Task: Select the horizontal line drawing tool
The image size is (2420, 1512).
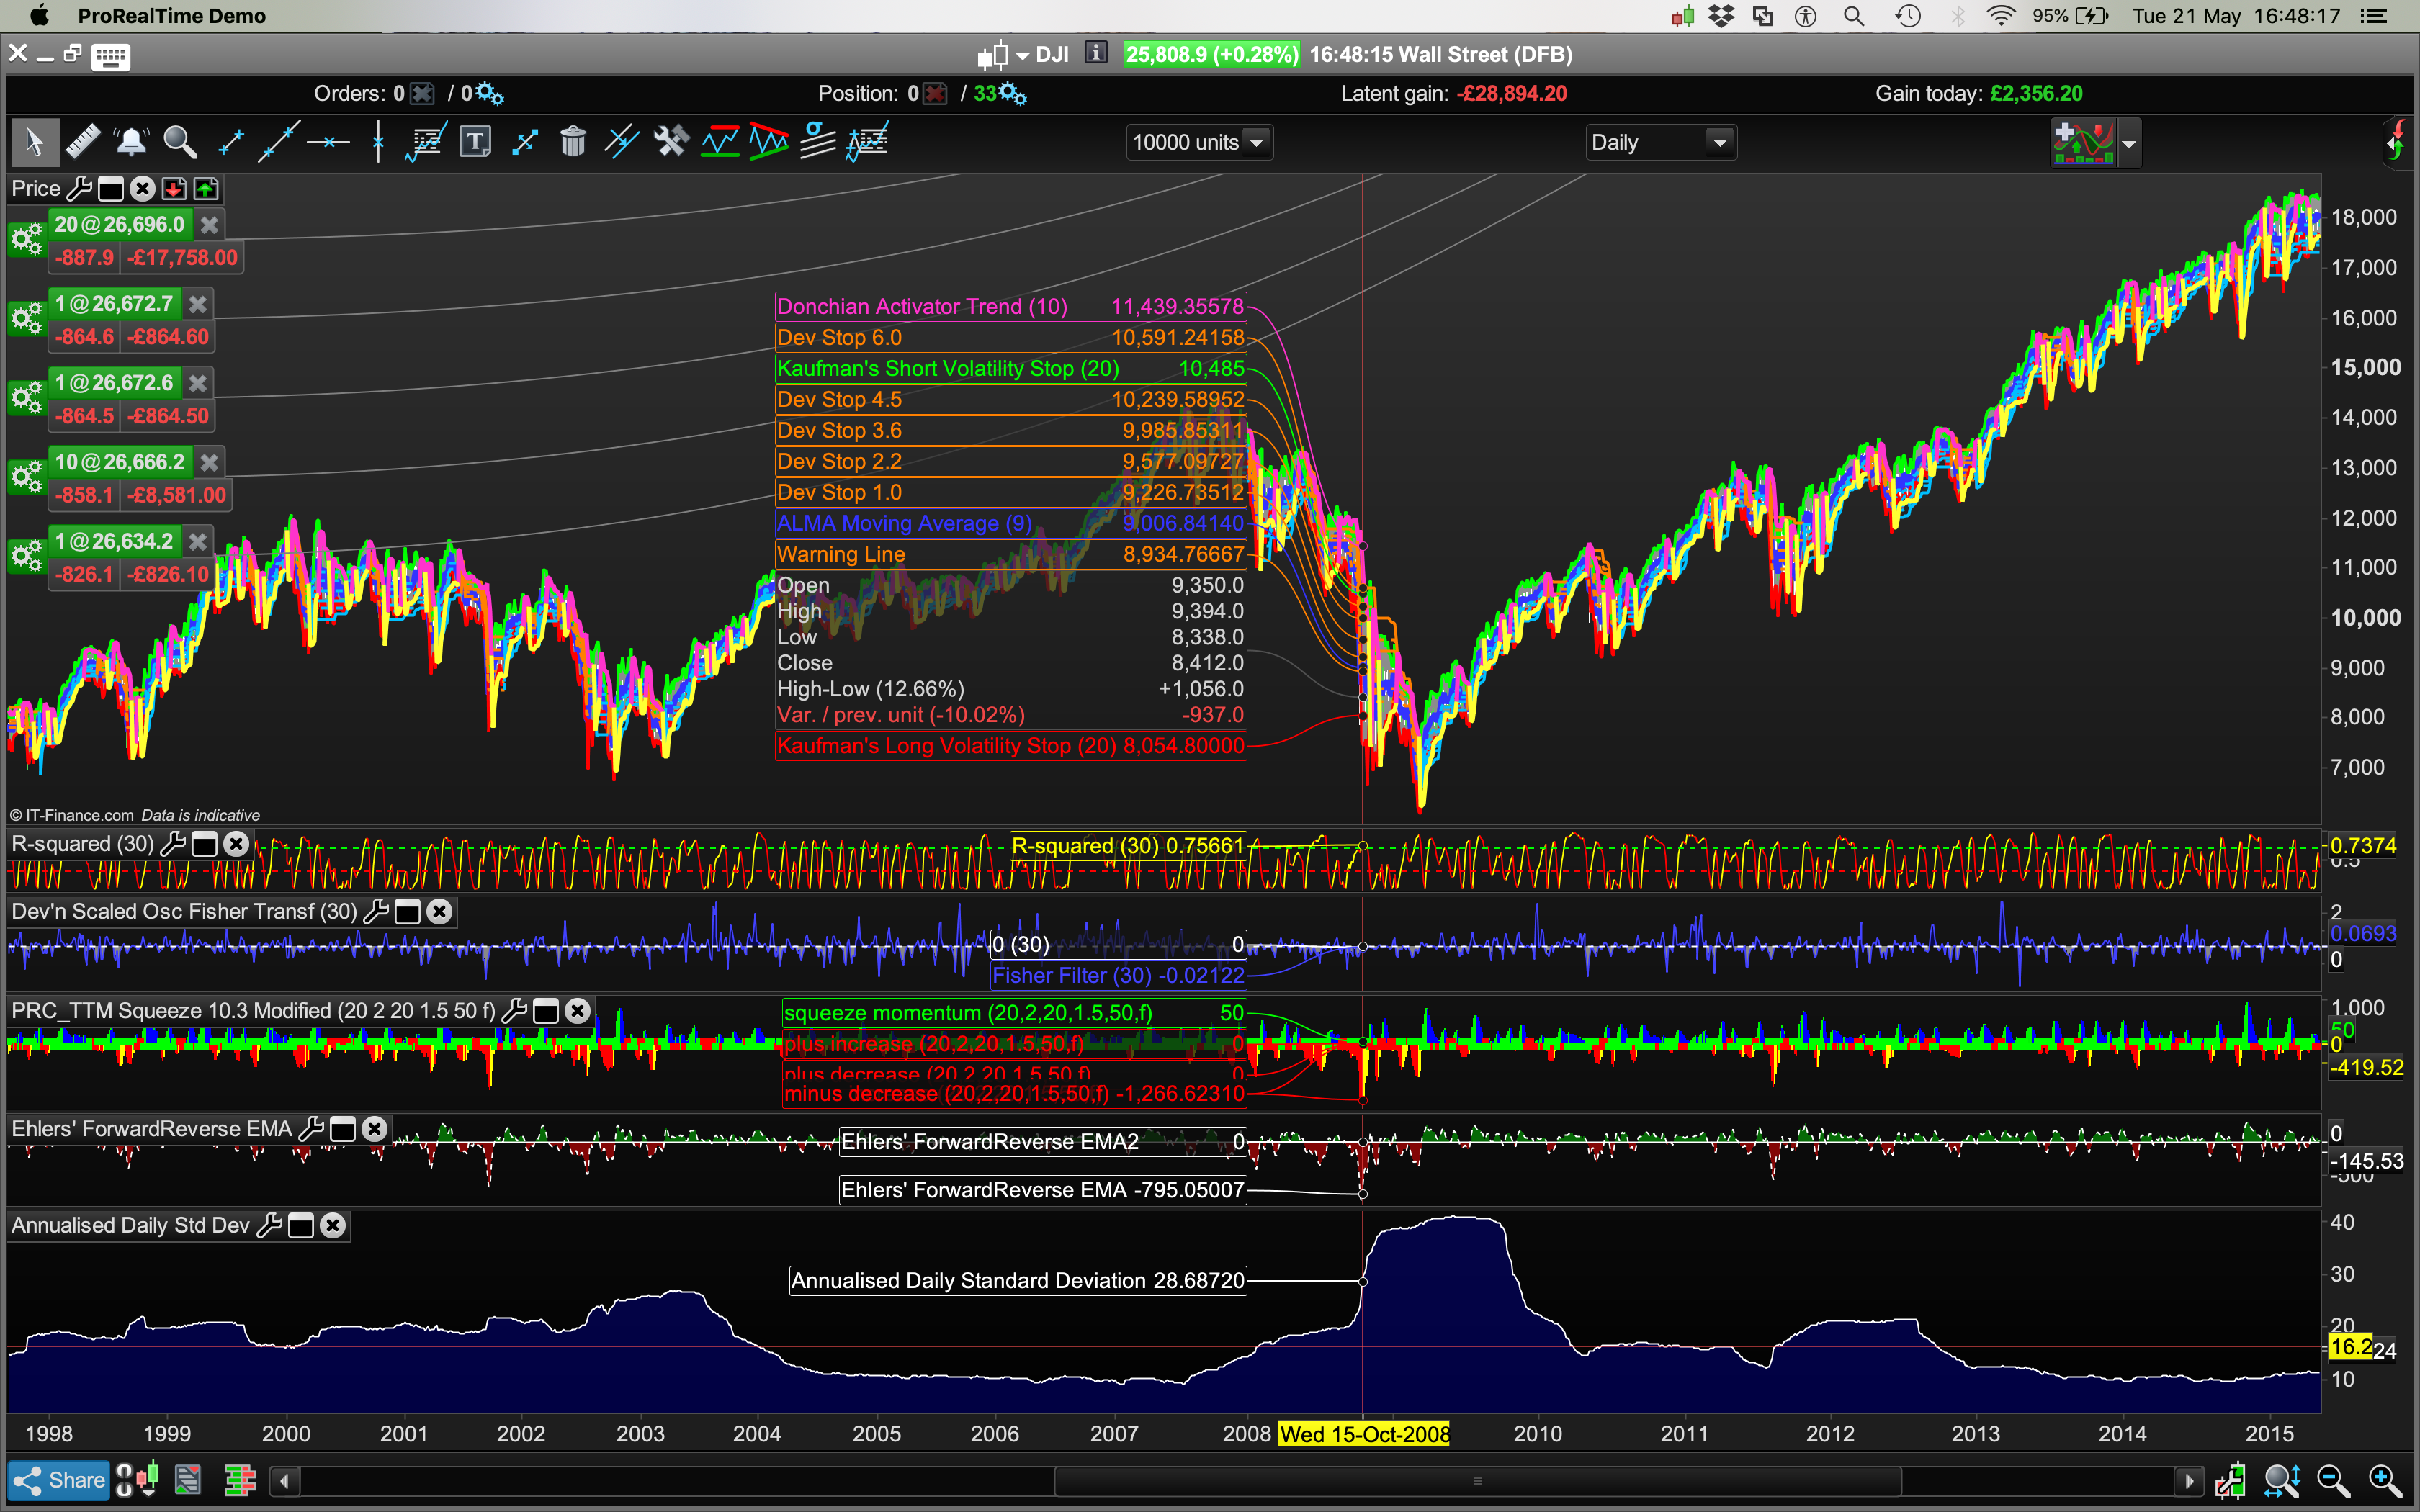Action: tap(328, 142)
